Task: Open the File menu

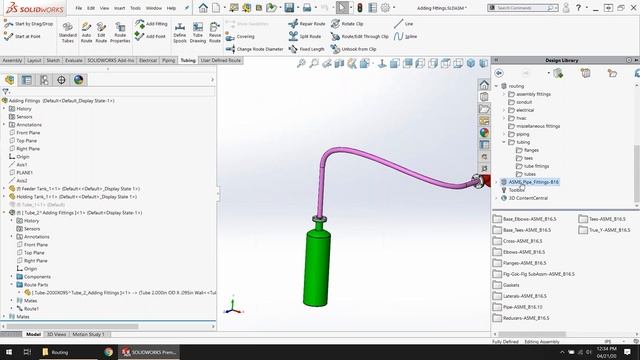Action: click(79, 8)
